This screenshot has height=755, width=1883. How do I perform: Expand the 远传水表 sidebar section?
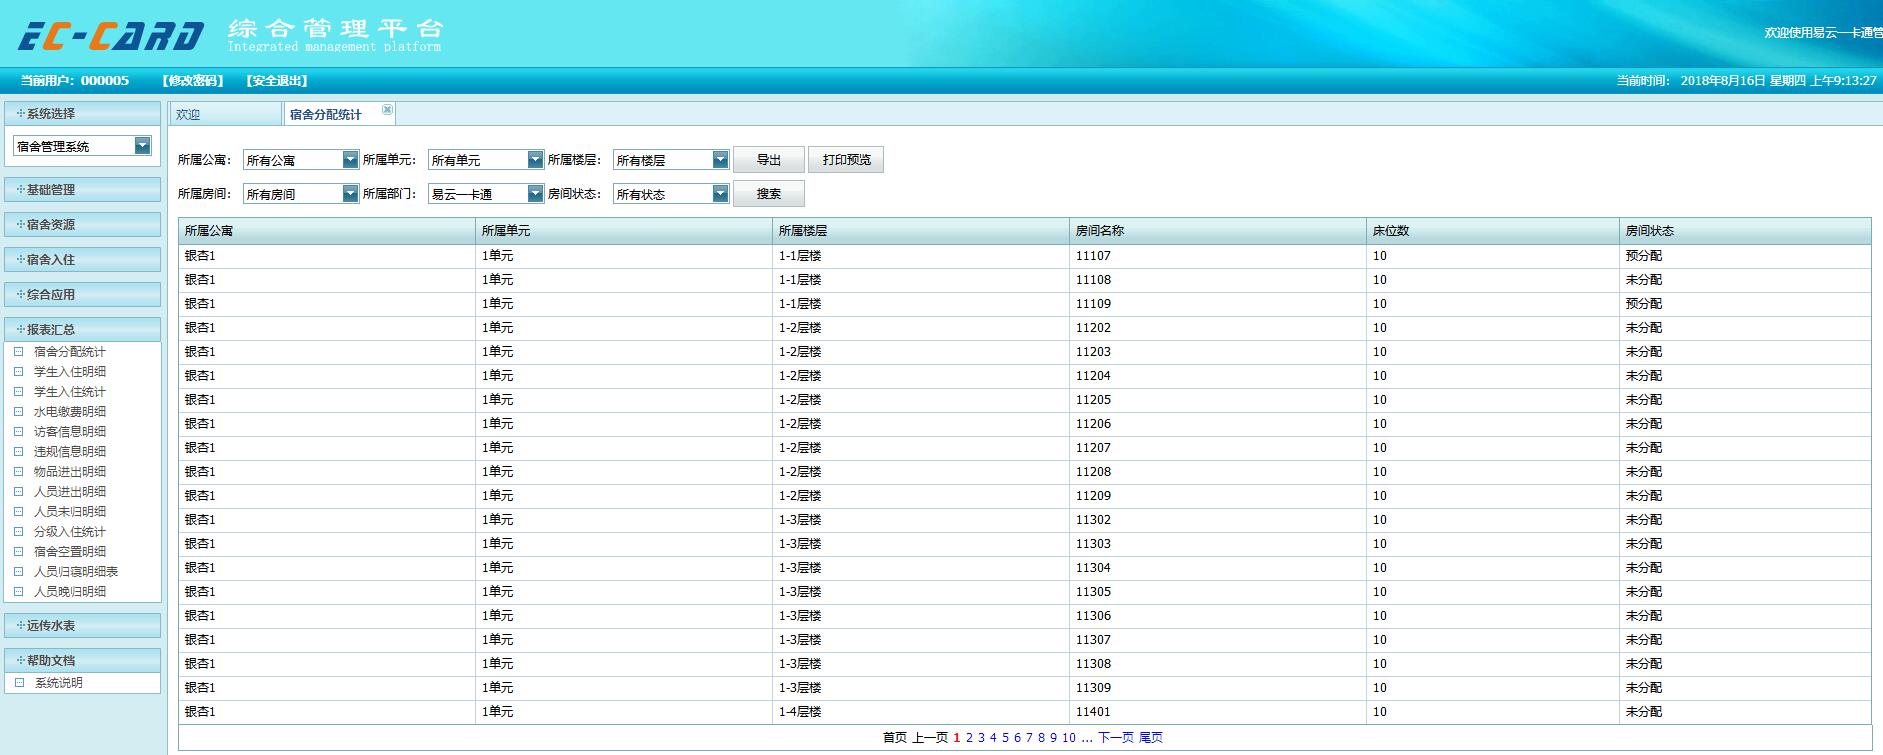click(82, 625)
